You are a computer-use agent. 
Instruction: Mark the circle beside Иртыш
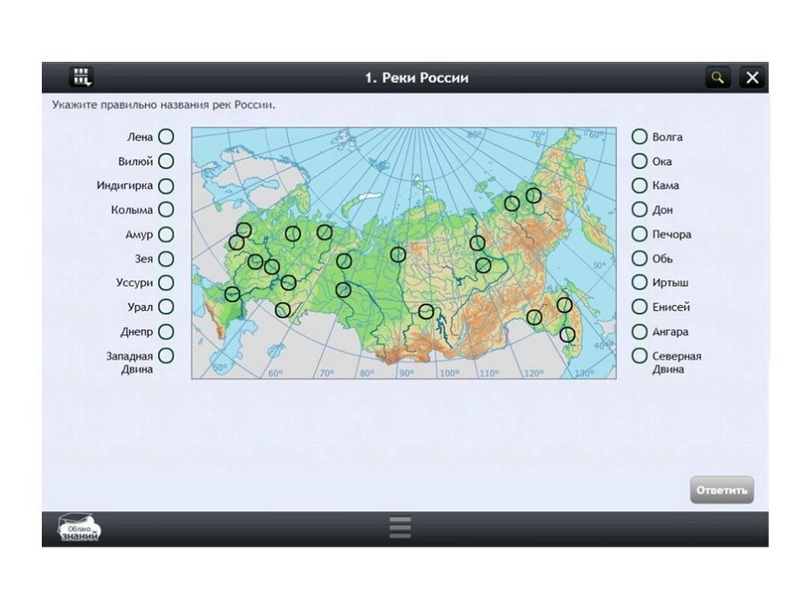[x=639, y=283]
